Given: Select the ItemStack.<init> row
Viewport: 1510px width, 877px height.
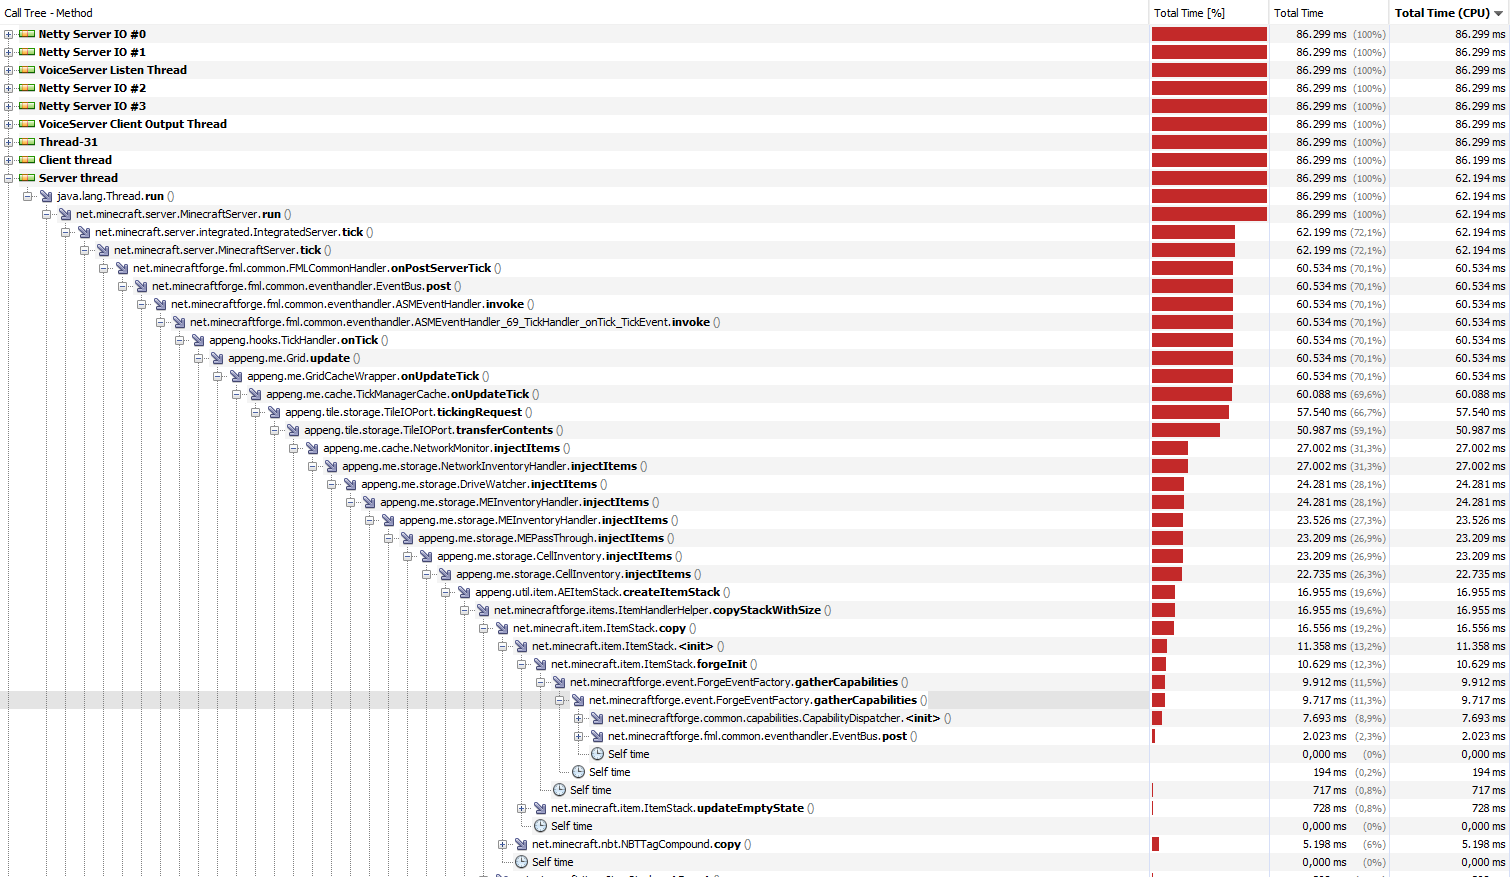Looking at the screenshot, I should 755,646.
